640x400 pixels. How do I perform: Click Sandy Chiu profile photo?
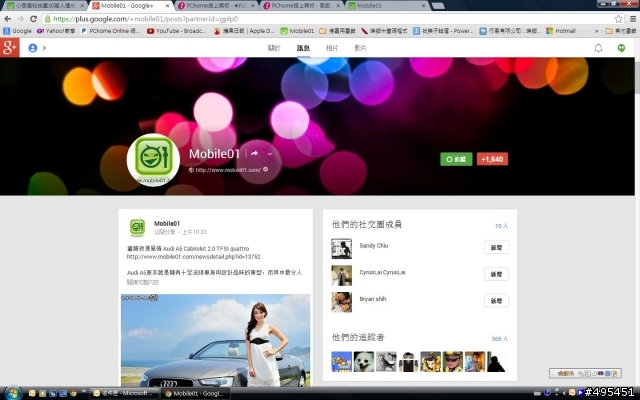coord(342,249)
